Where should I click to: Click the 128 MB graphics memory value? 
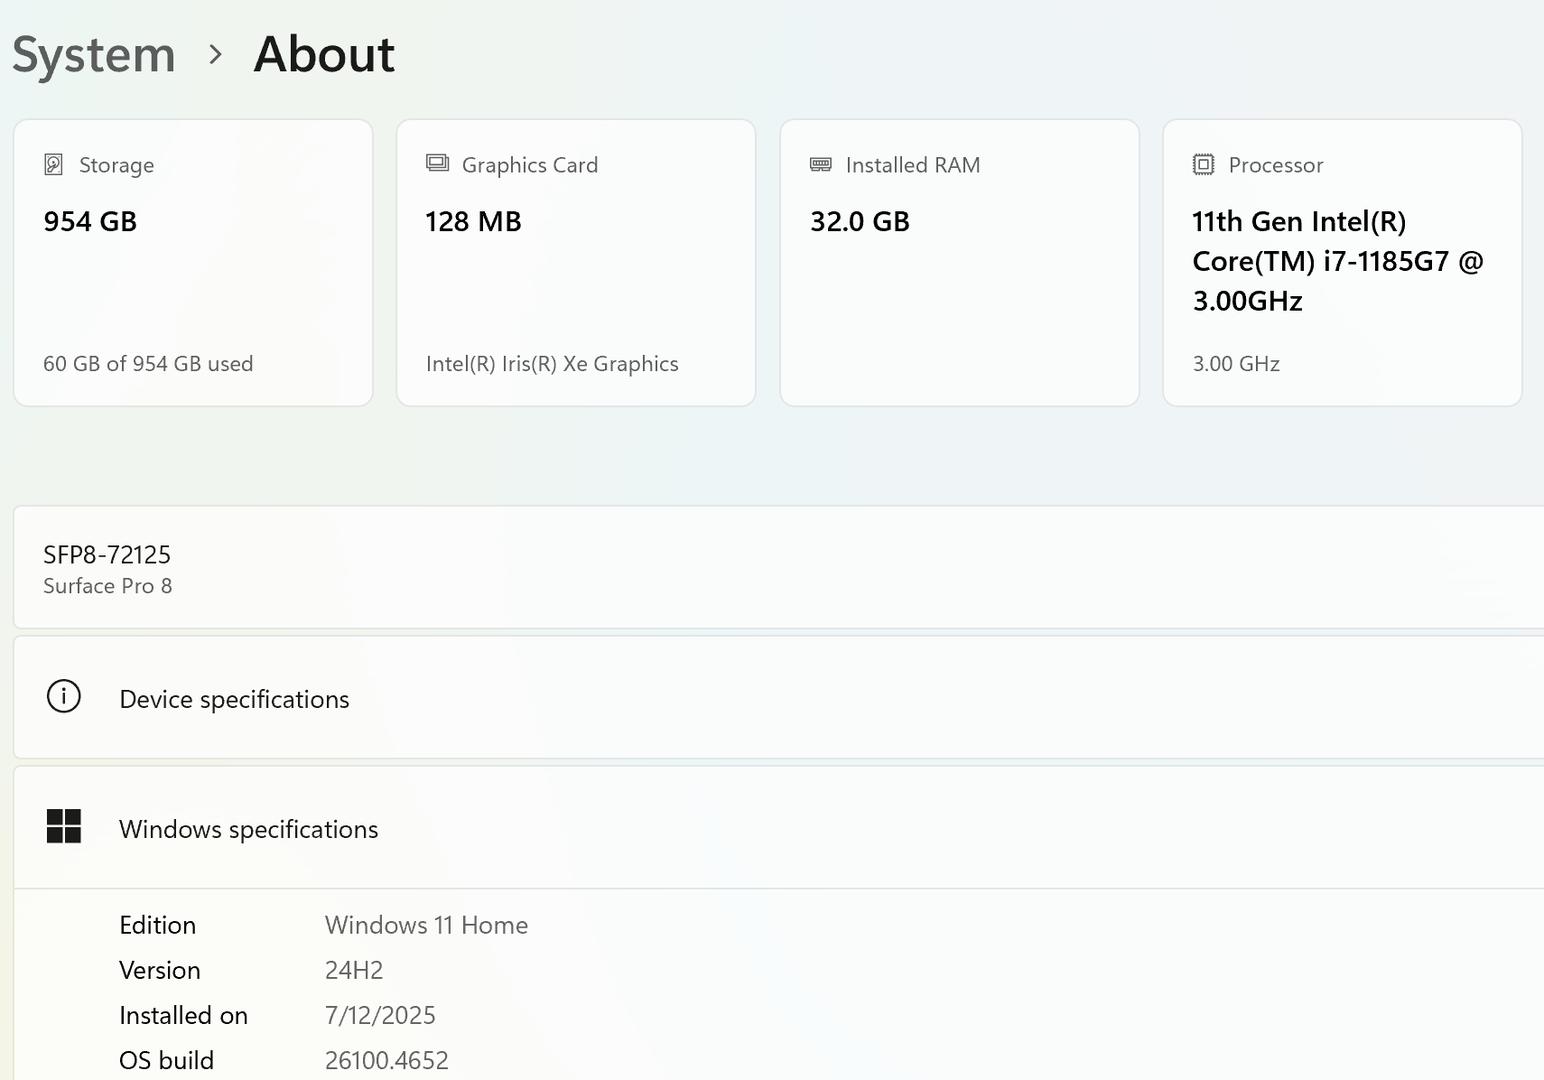tap(473, 221)
